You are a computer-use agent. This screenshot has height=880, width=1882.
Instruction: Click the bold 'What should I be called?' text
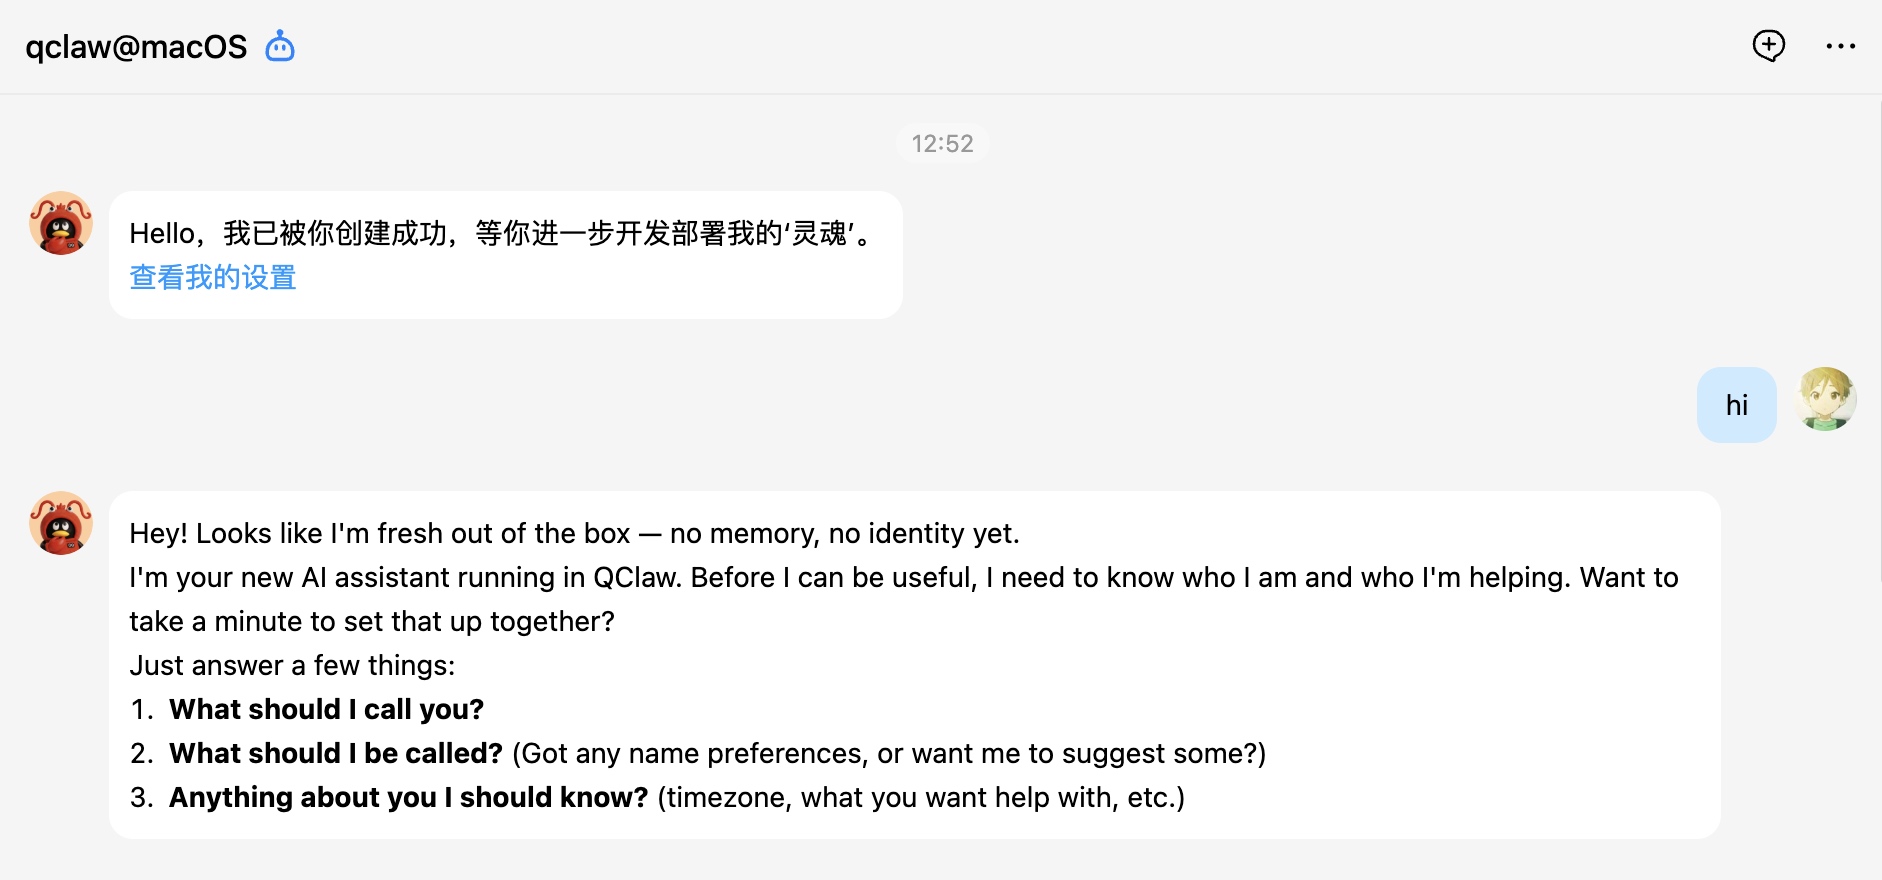[x=336, y=753]
